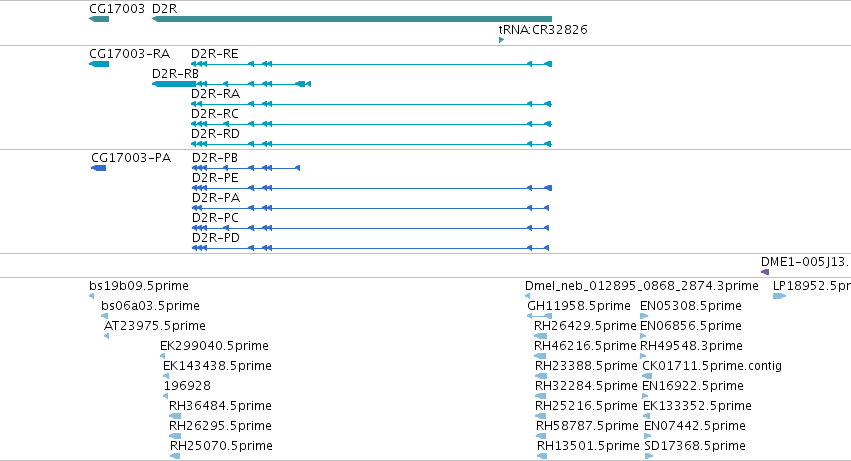
Task: Click the purple DME1-005J13 feature glyph
Action: tap(765, 272)
